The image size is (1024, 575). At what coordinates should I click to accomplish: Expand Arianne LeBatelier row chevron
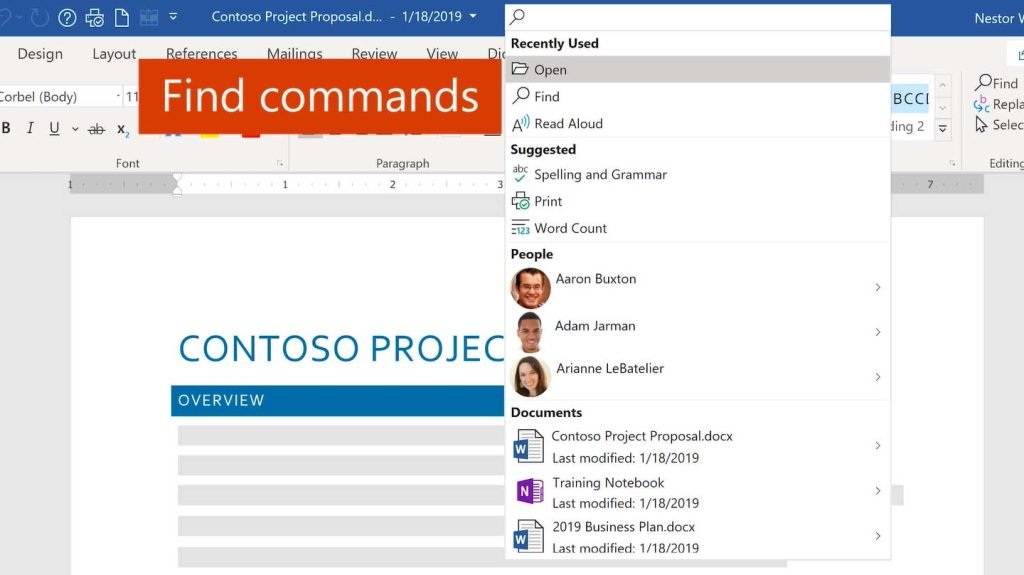(x=878, y=377)
